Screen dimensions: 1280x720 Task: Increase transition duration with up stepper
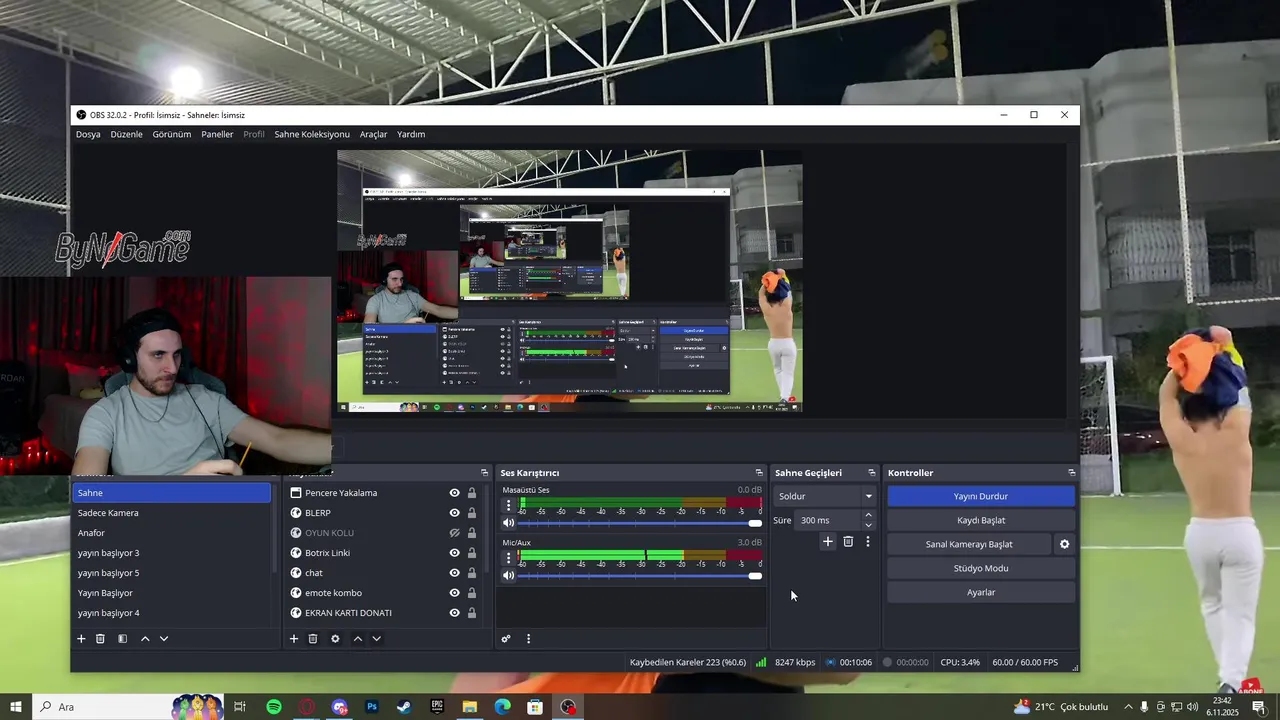[868, 515]
